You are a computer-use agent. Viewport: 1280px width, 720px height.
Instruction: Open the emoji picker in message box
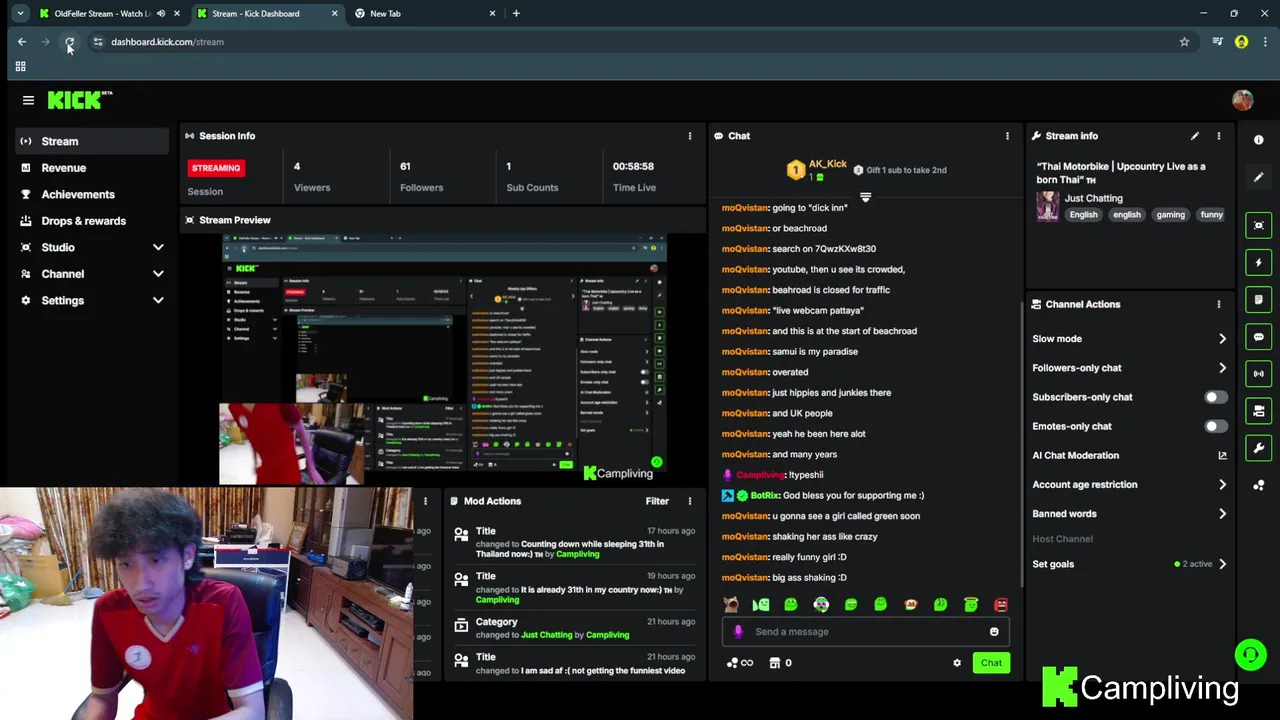pos(994,632)
